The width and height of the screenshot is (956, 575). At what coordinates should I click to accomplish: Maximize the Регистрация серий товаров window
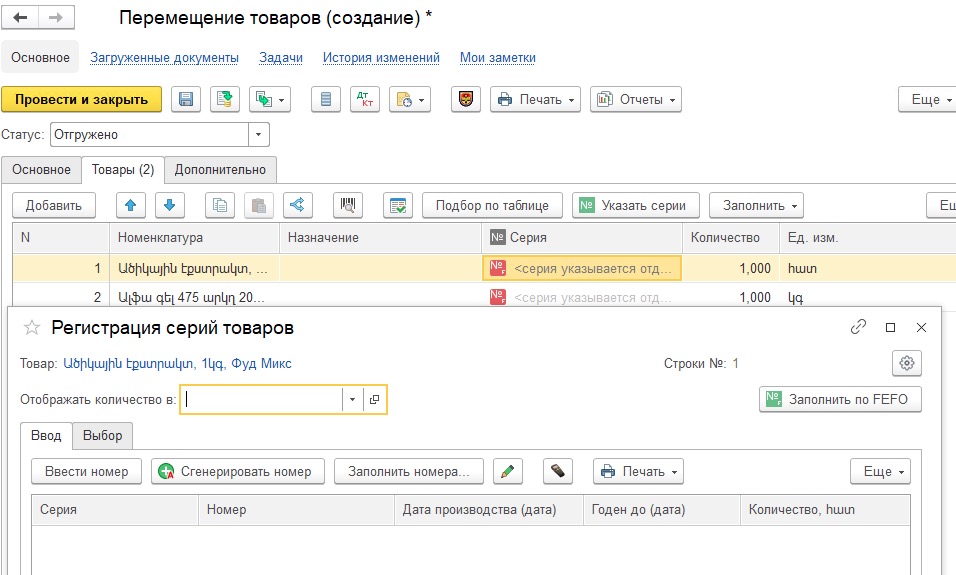pos(890,327)
